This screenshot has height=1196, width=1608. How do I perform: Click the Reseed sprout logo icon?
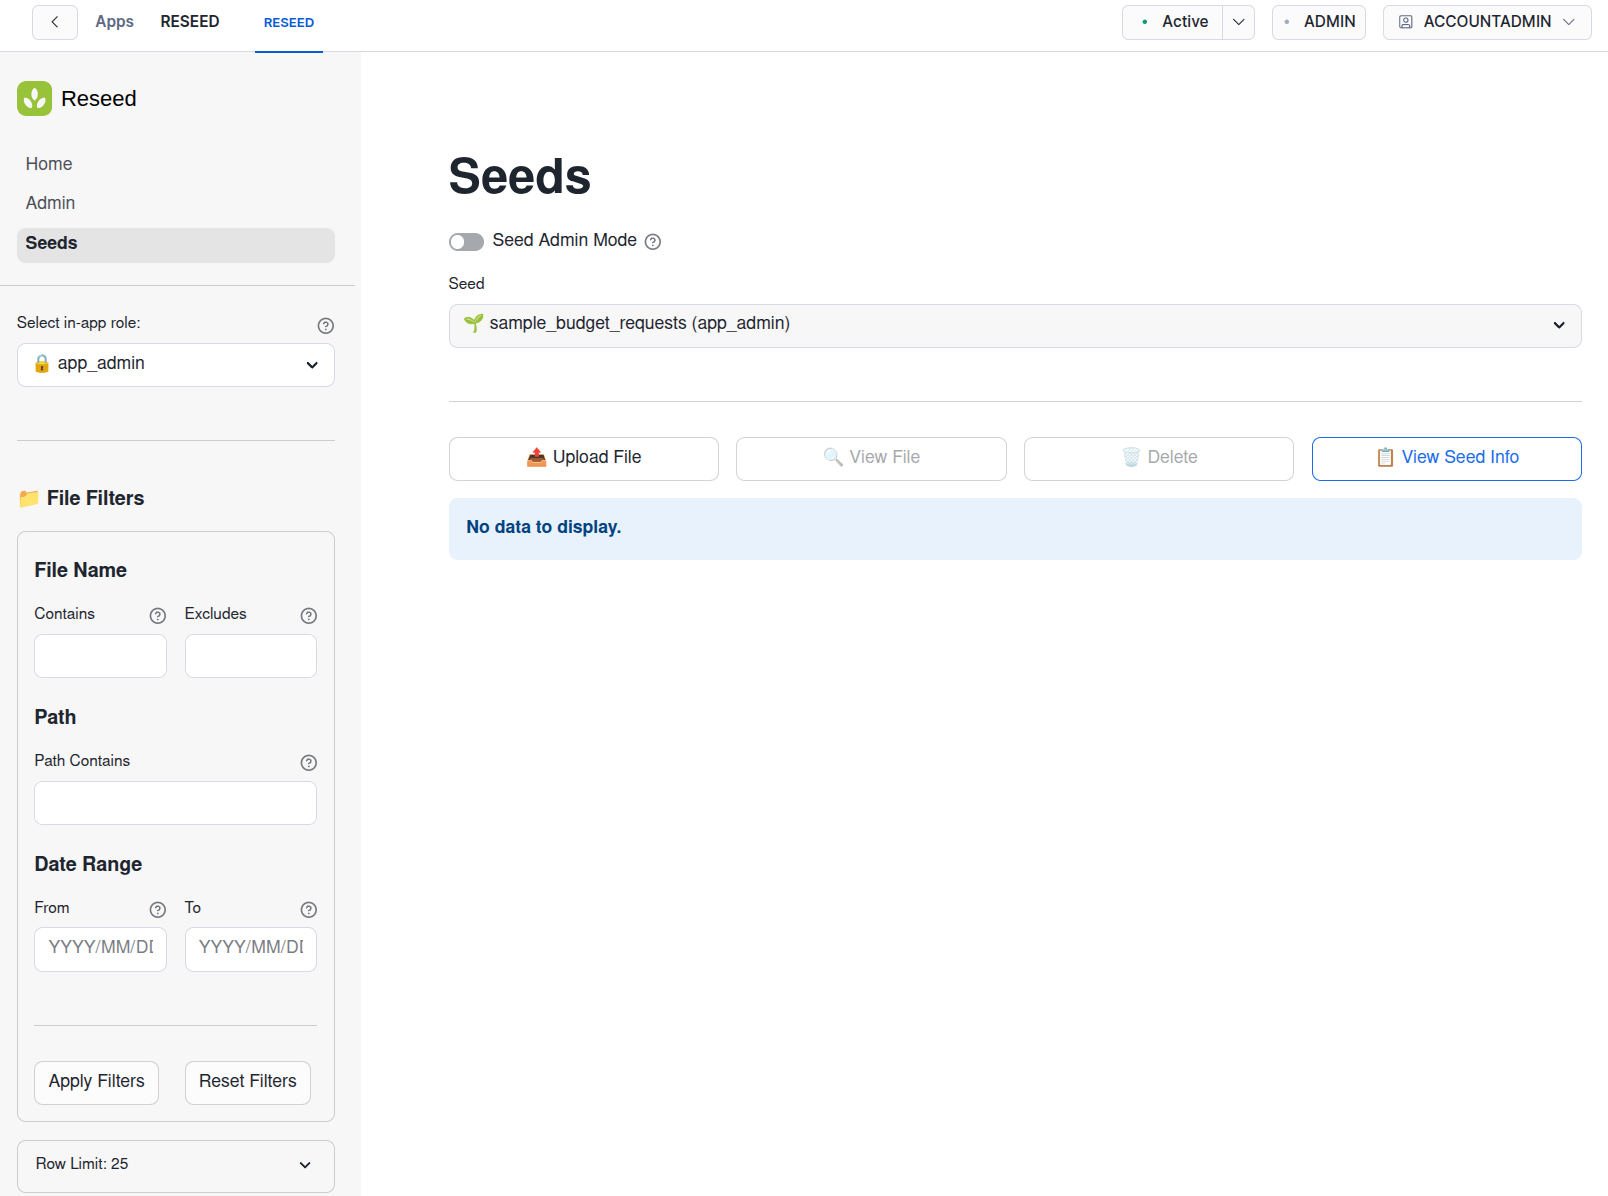(34, 98)
